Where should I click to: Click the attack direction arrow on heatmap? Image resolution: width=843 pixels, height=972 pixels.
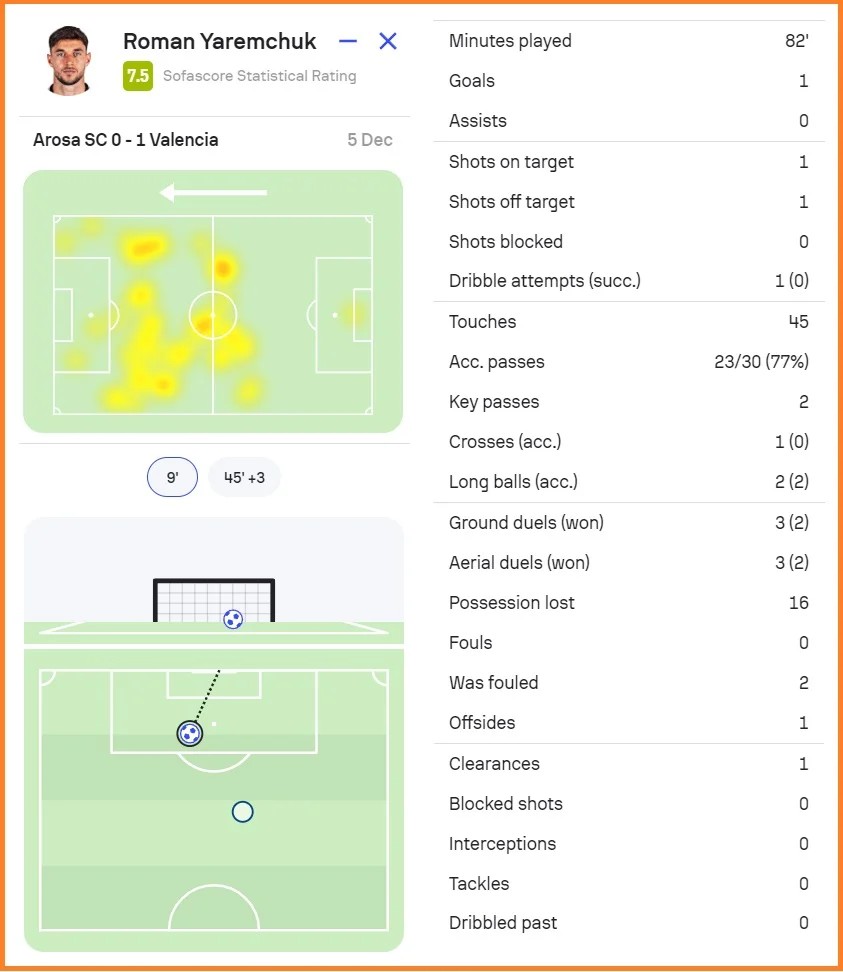click(x=213, y=192)
